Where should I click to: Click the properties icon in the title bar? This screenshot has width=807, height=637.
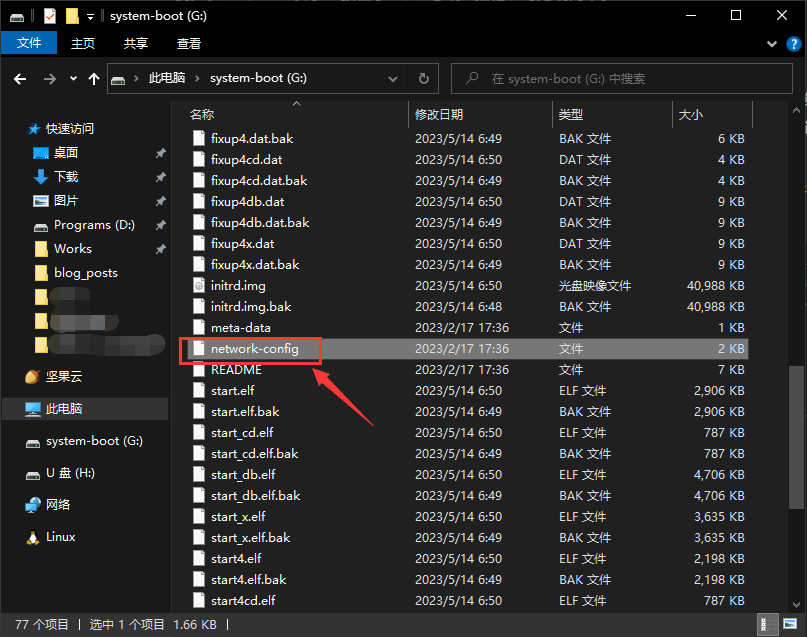click(49, 16)
